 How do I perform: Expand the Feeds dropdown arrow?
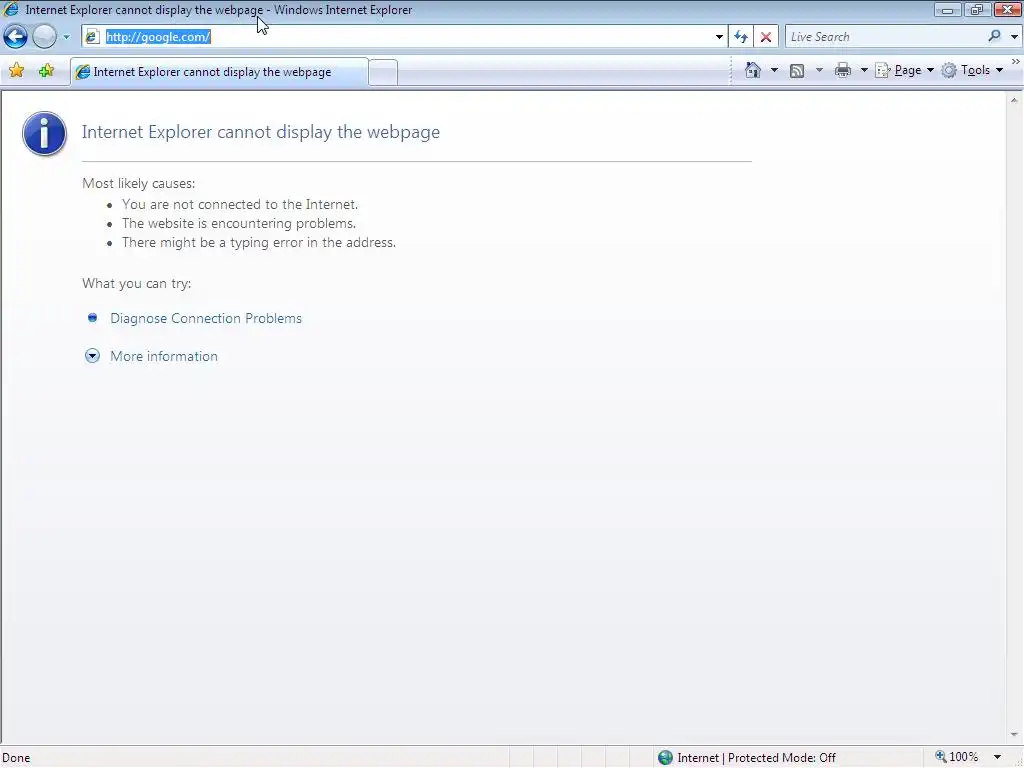(819, 70)
